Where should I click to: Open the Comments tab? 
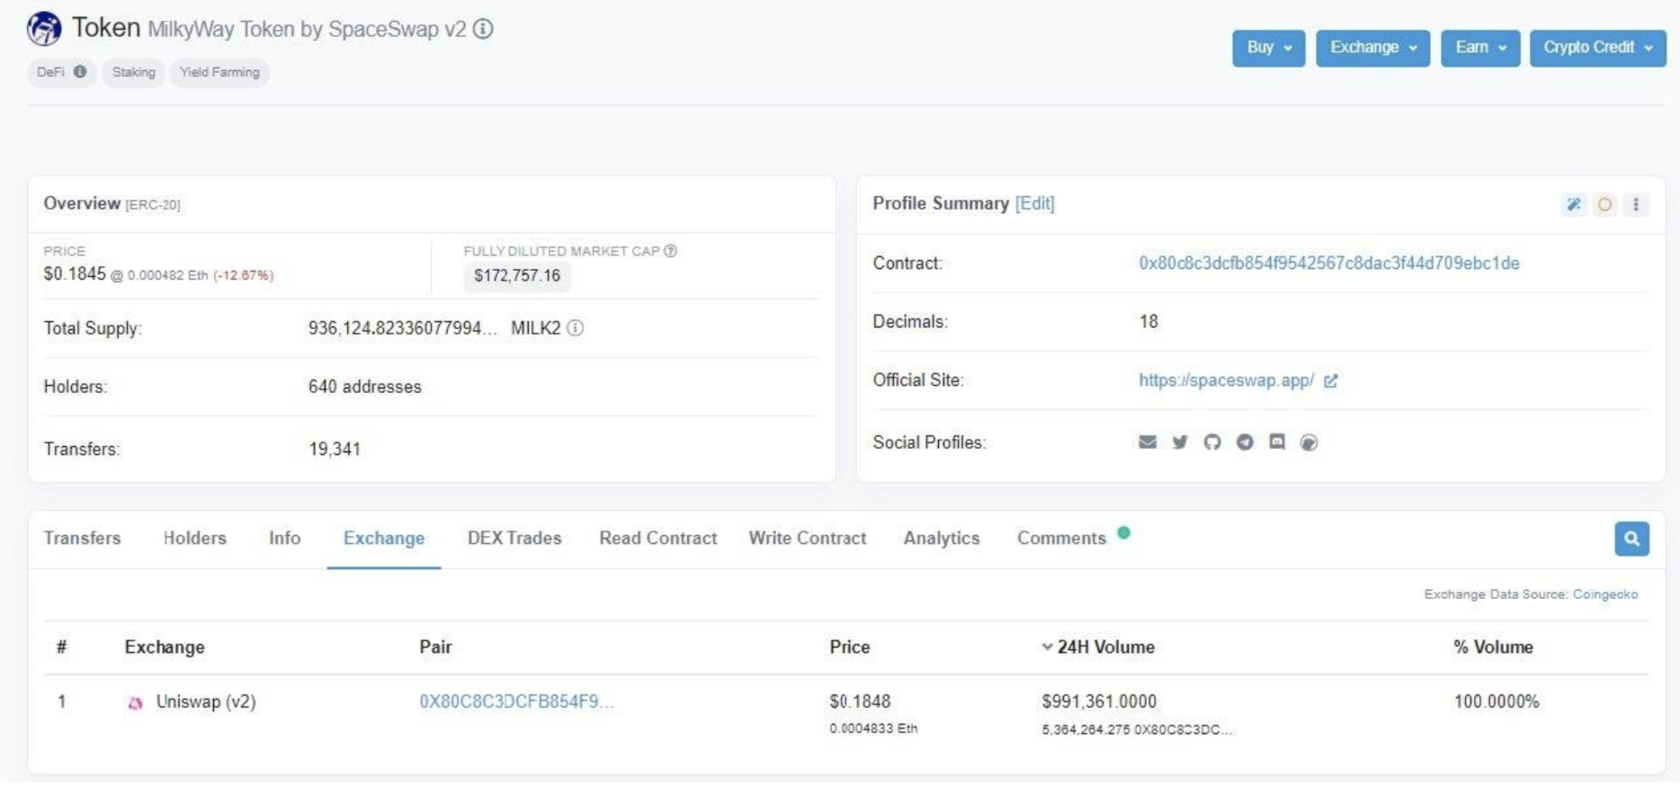[1062, 538]
